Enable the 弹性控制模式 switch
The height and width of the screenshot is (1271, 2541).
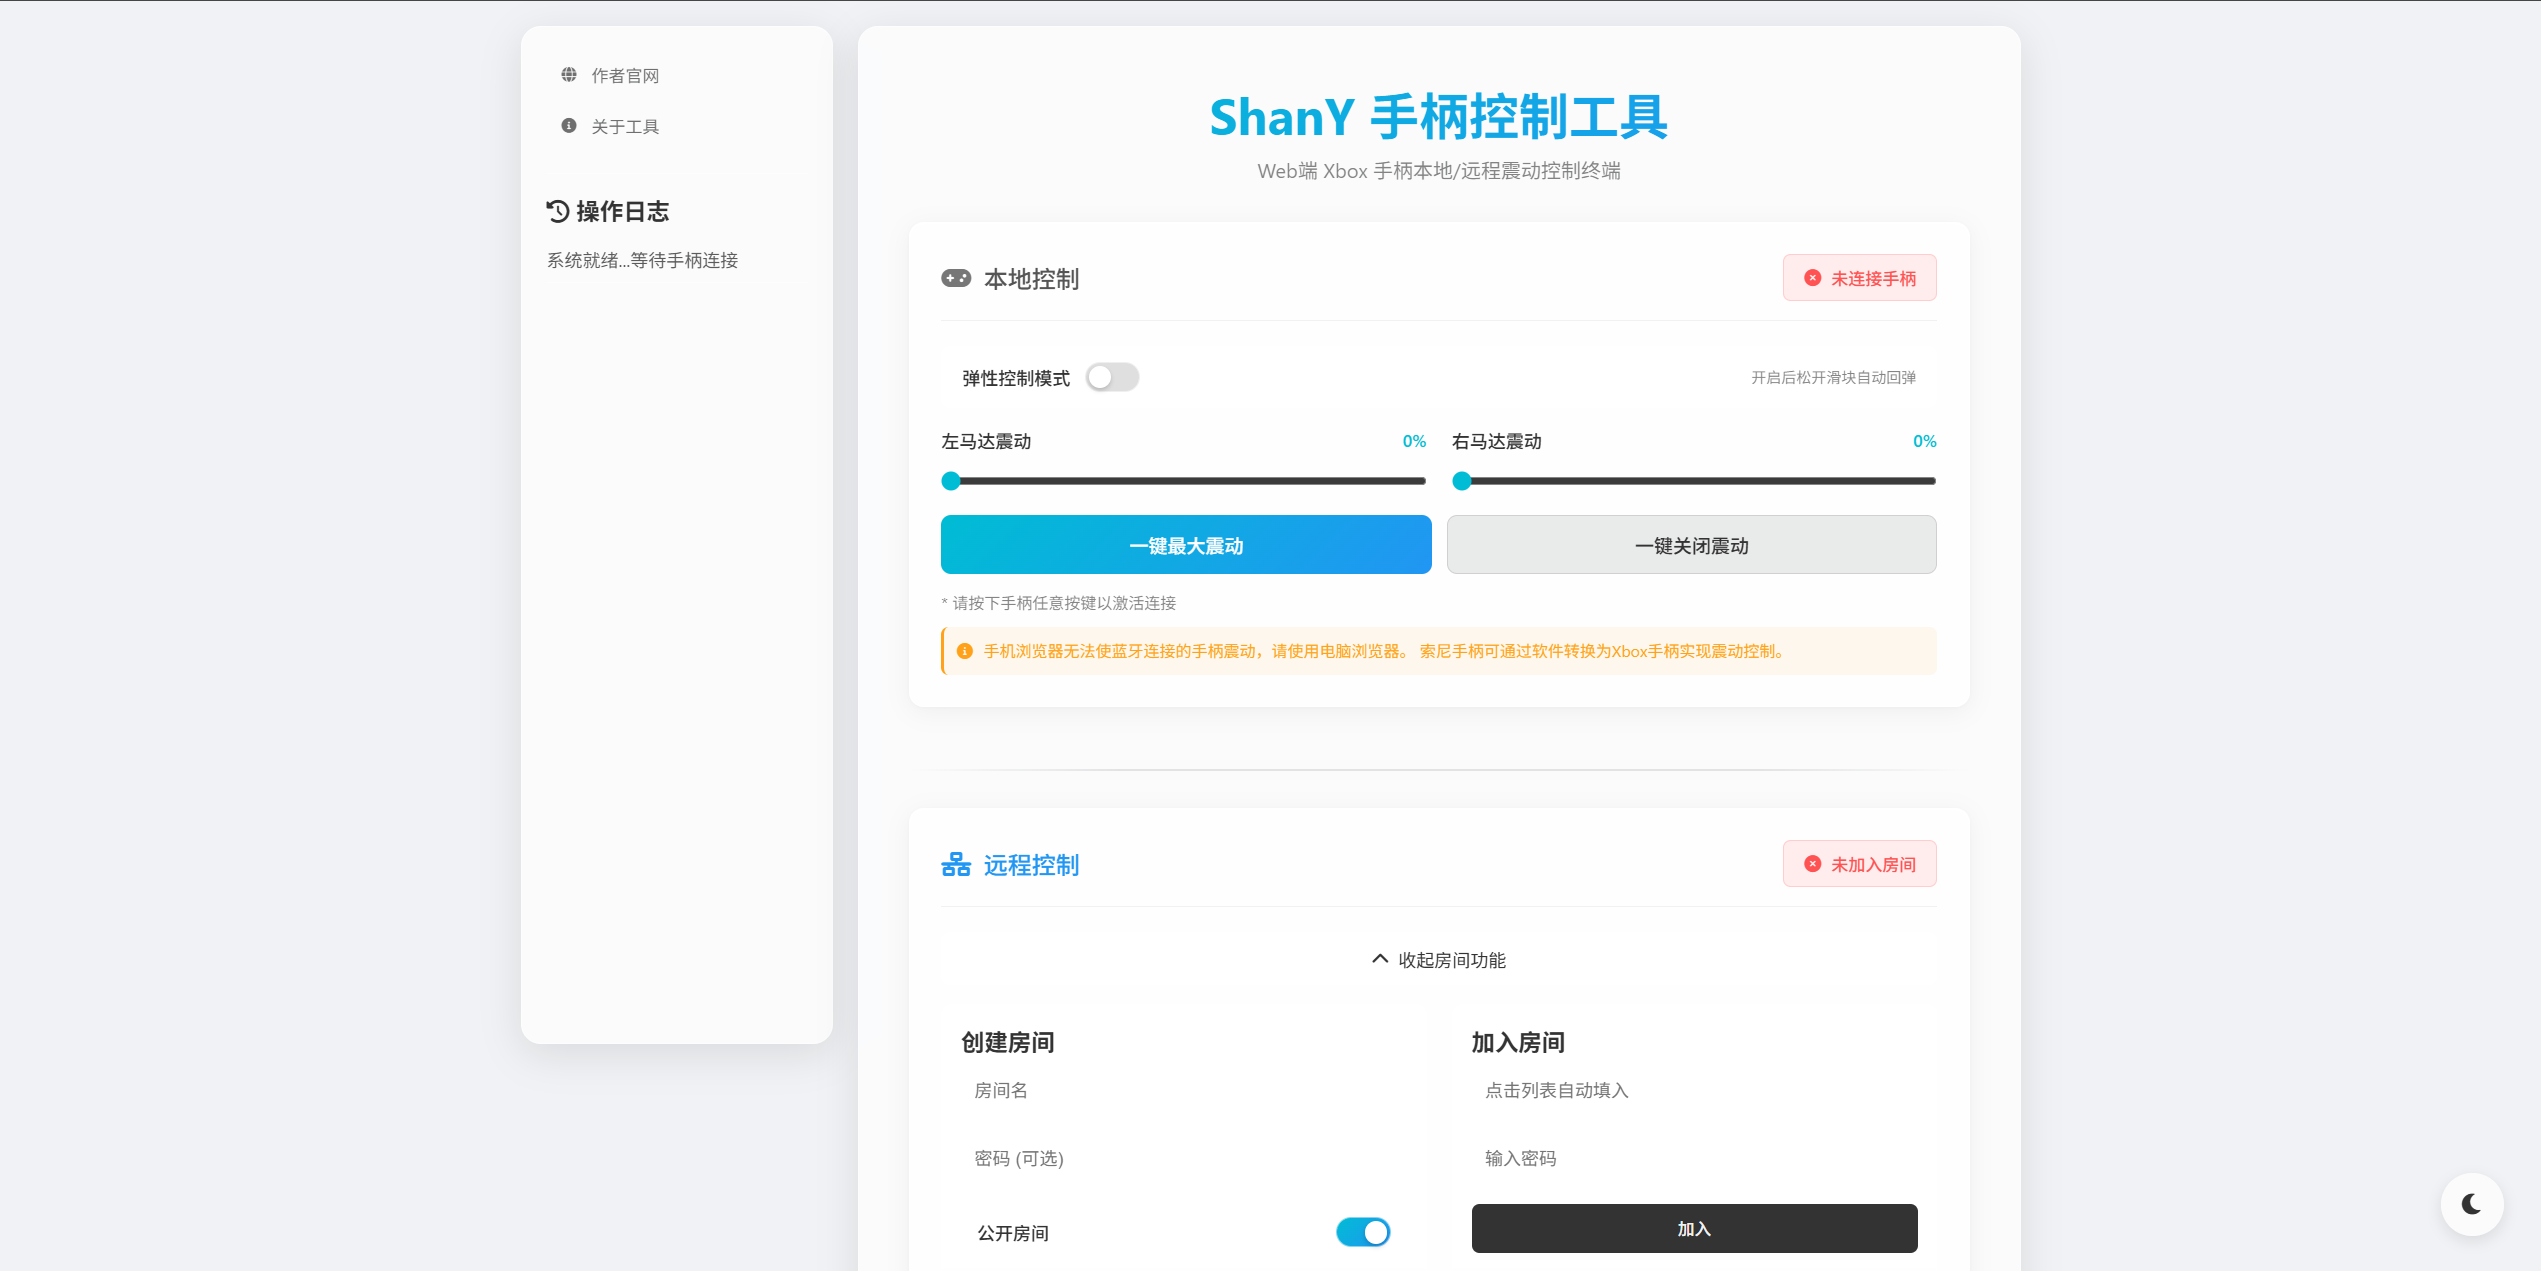coord(1112,377)
